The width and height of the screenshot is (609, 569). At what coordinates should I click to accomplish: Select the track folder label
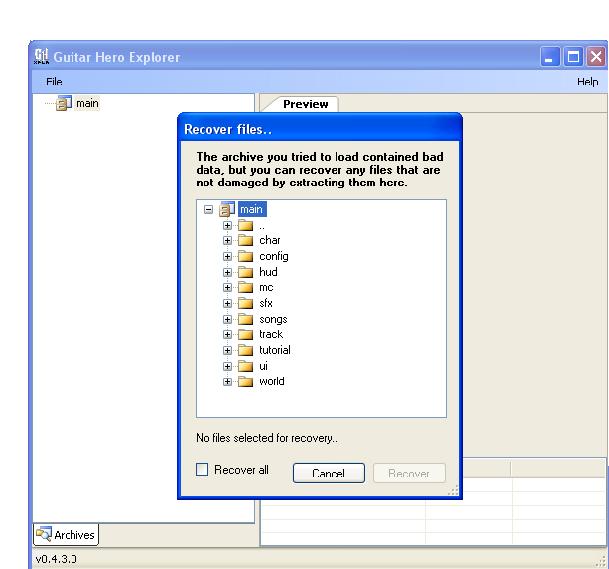click(x=271, y=334)
